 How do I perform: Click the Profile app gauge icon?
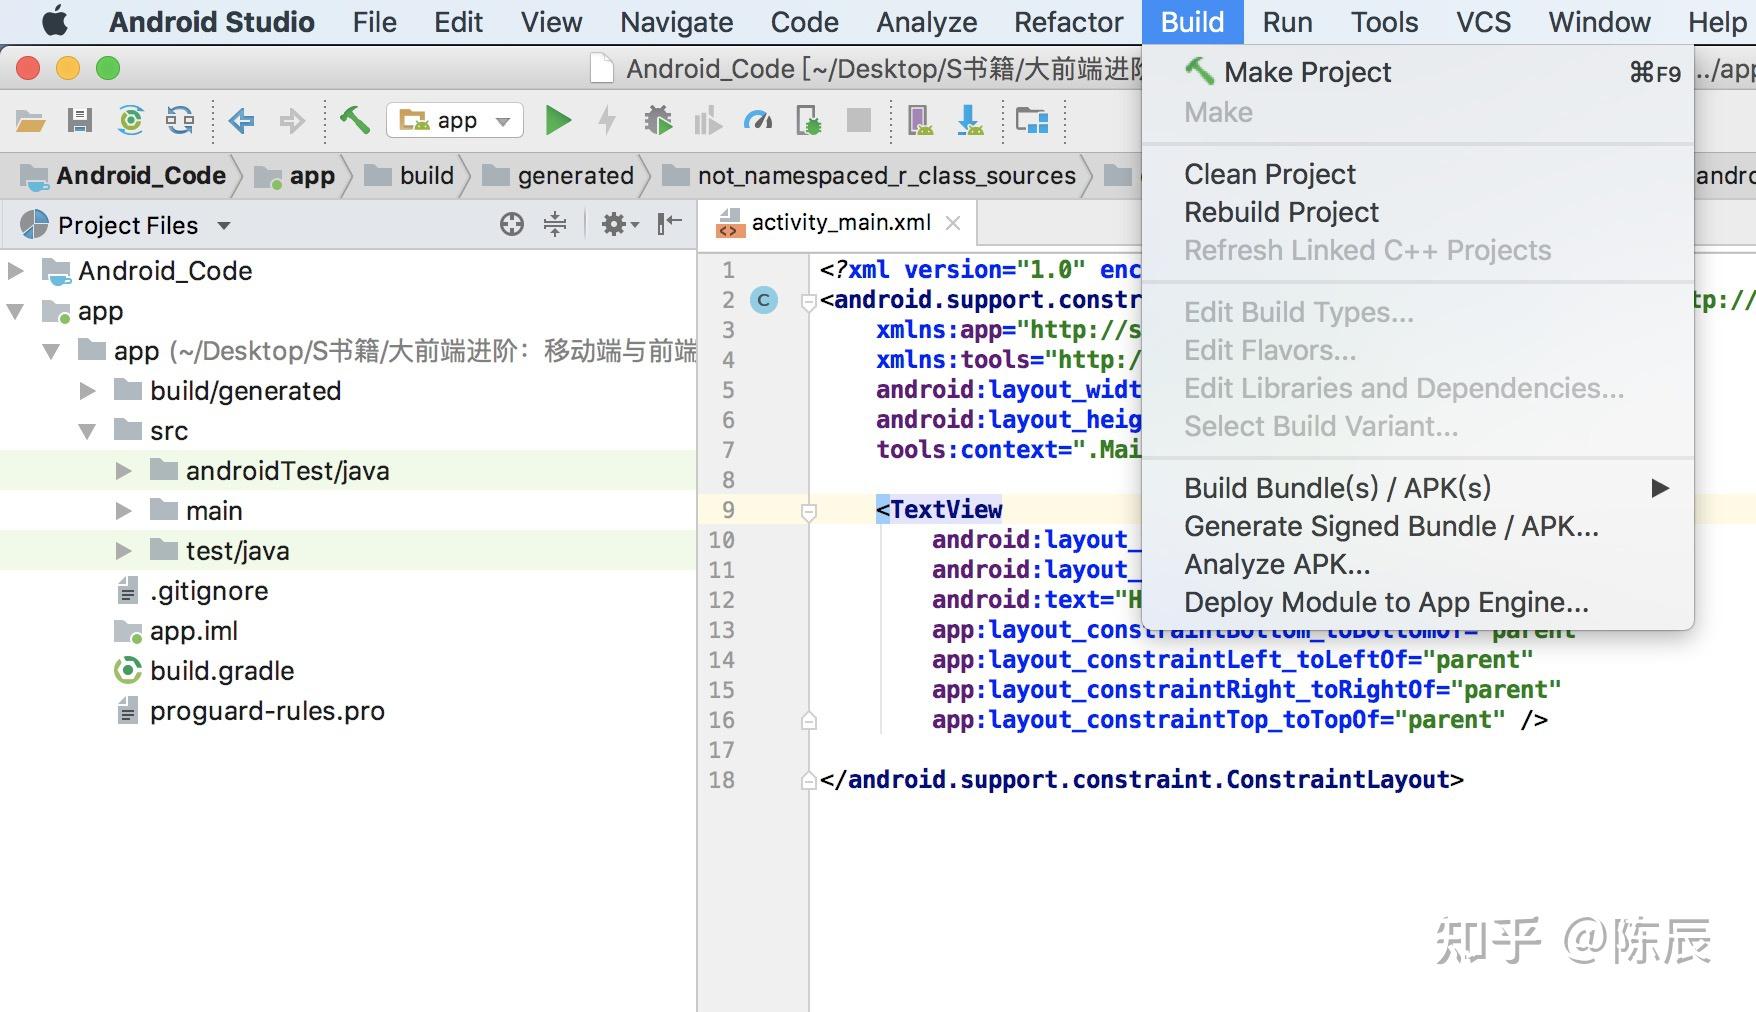click(x=758, y=121)
